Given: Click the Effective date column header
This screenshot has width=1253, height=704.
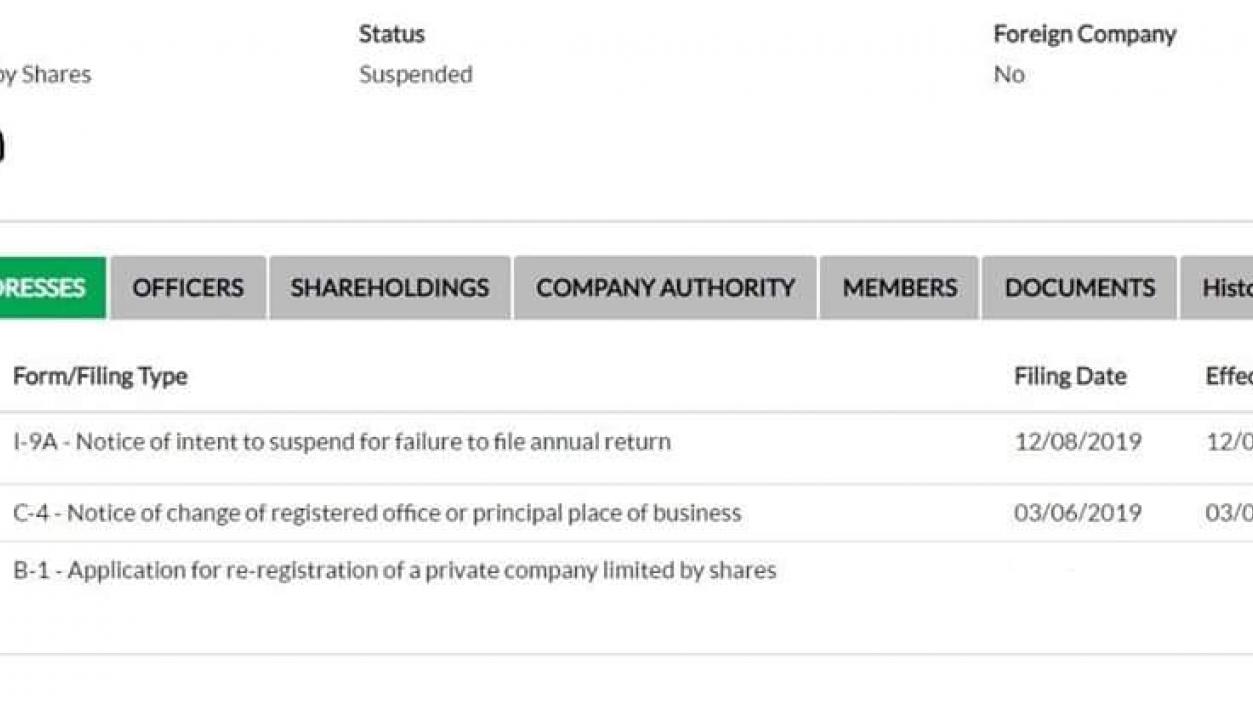Looking at the screenshot, I should click(x=1229, y=376).
